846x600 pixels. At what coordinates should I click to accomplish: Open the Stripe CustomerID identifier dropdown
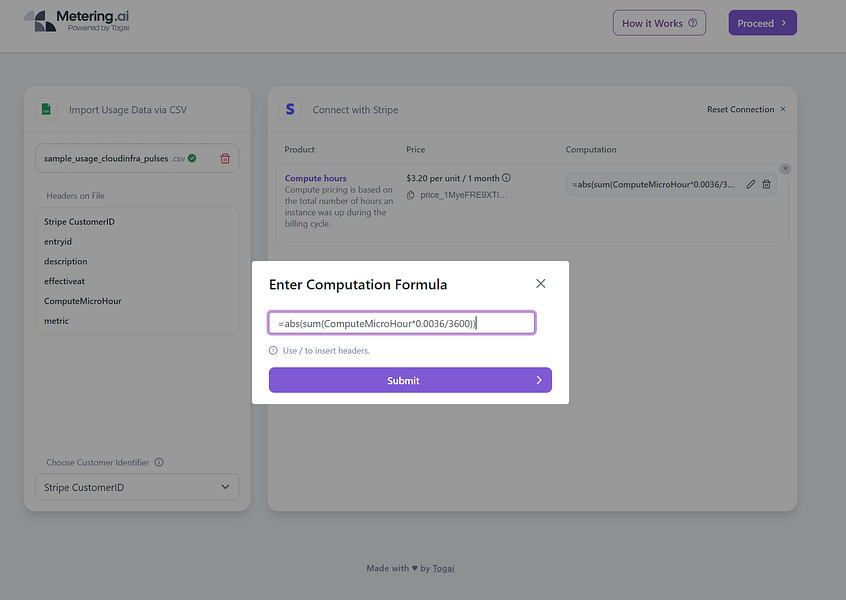pyautogui.click(x=136, y=487)
